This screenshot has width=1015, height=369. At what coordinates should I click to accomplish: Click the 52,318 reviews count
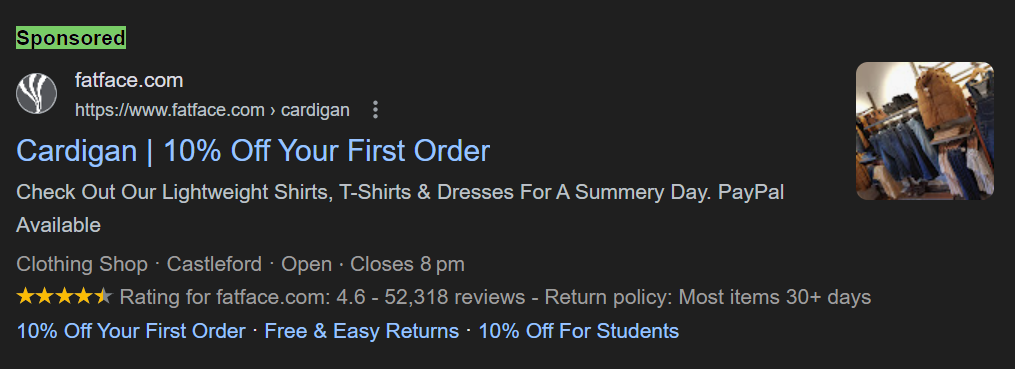tap(454, 297)
